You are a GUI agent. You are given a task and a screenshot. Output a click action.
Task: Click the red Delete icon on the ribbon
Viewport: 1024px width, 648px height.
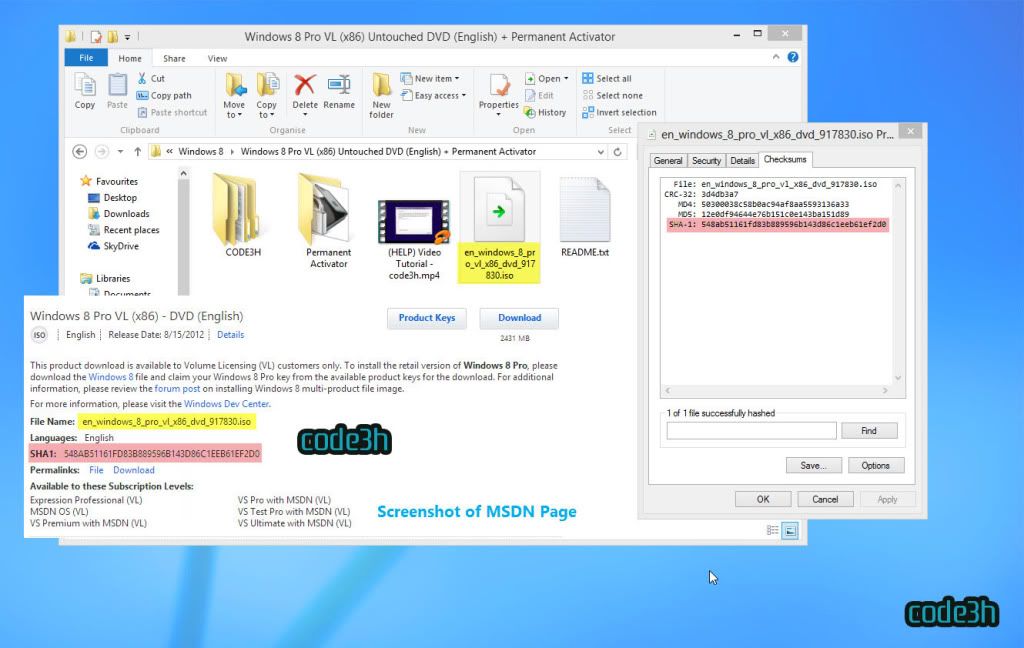pyautogui.click(x=304, y=86)
